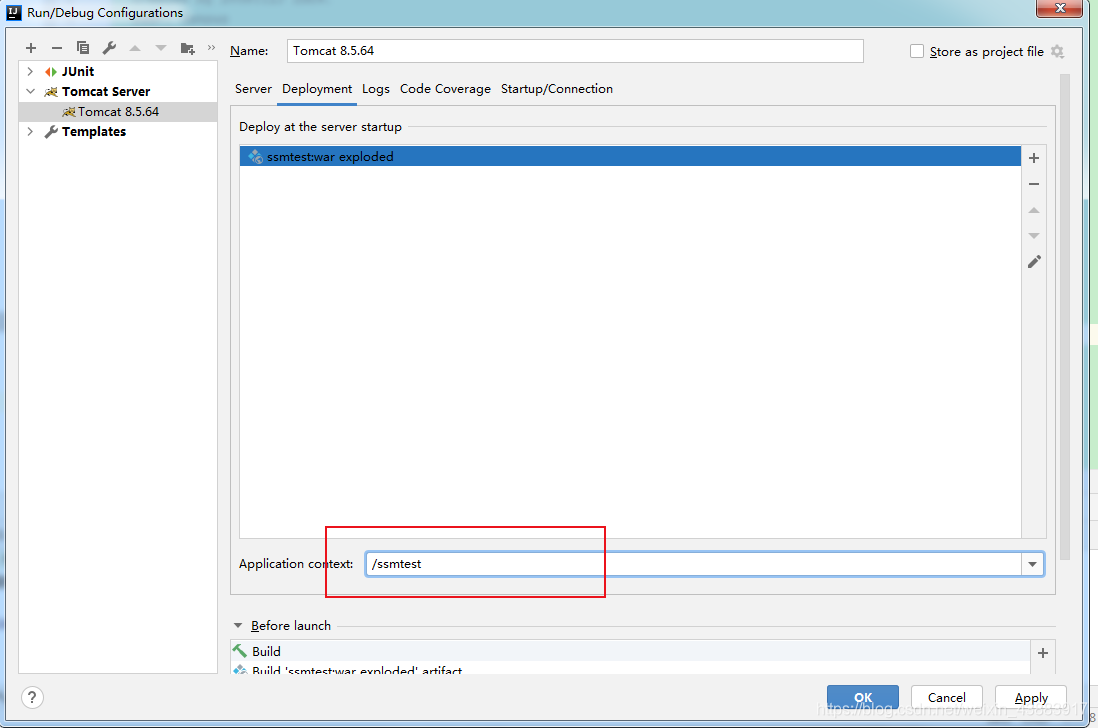
Task: Click the Application context text field
Action: (693, 564)
